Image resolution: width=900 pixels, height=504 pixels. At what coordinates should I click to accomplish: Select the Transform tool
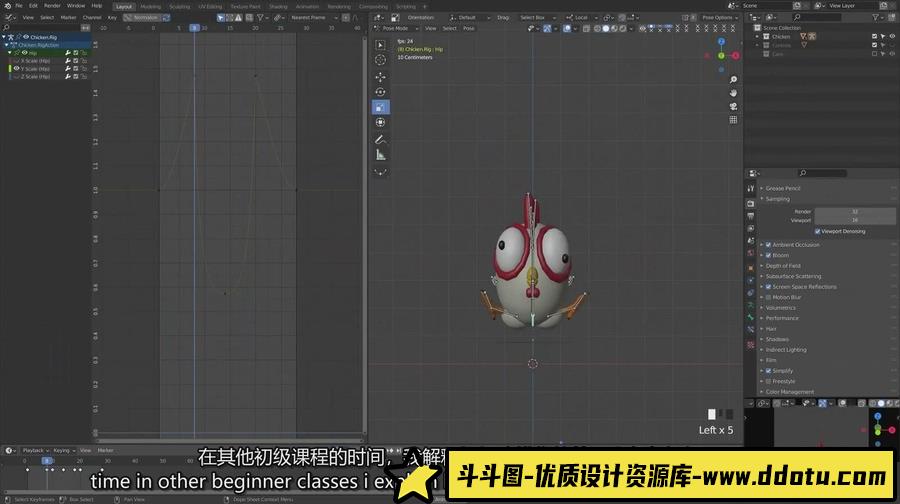380,122
